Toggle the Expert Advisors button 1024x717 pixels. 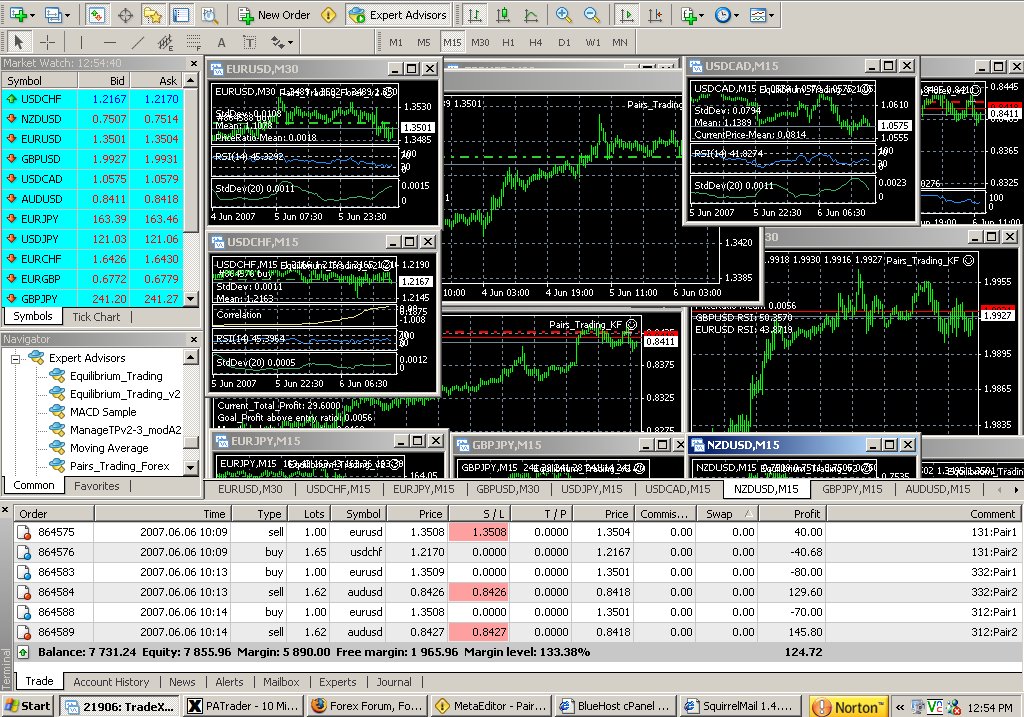pyautogui.click(x=398, y=14)
